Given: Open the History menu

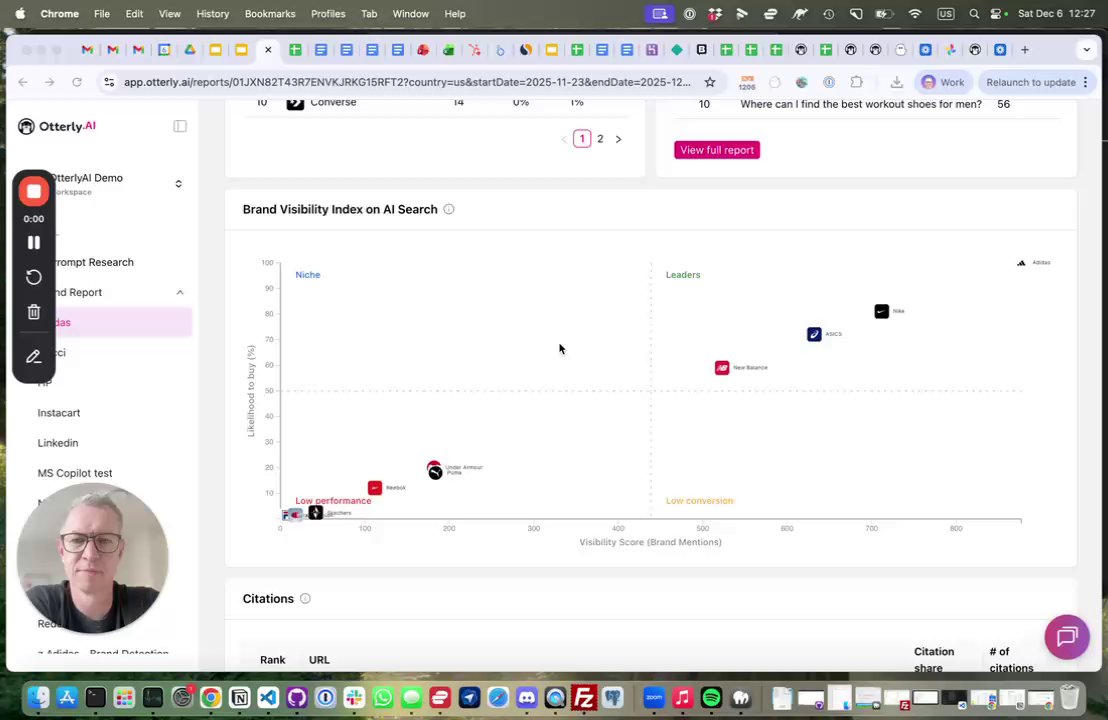Looking at the screenshot, I should click(x=213, y=13).
